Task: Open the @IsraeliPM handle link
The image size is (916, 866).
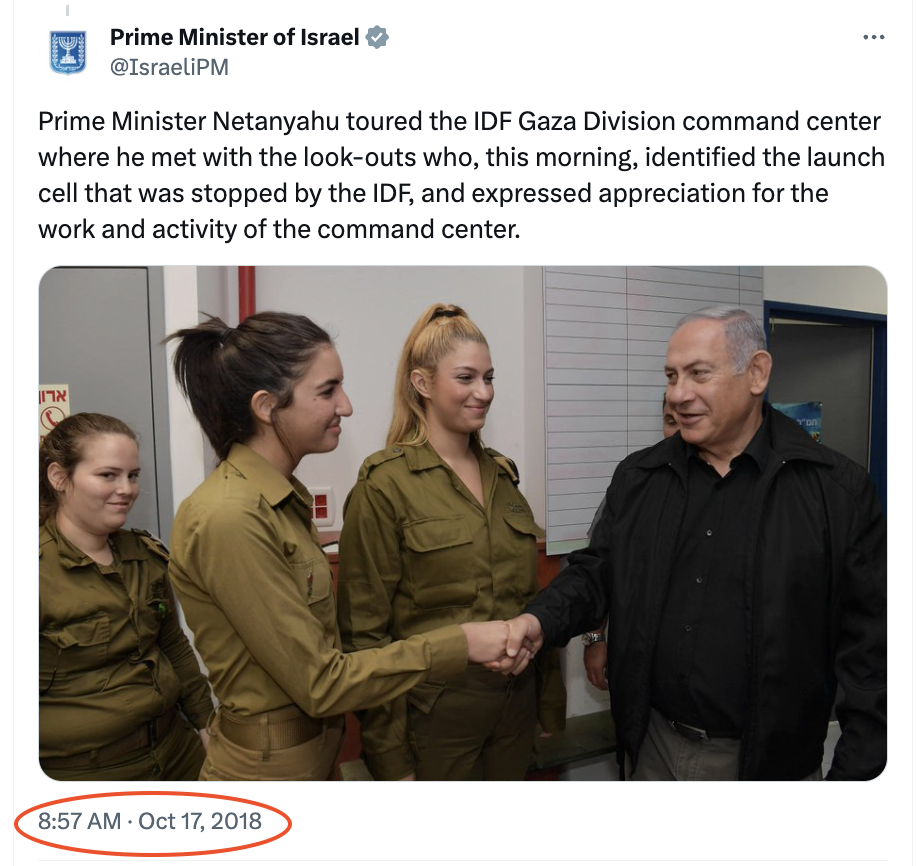Action: coord(169,67)
